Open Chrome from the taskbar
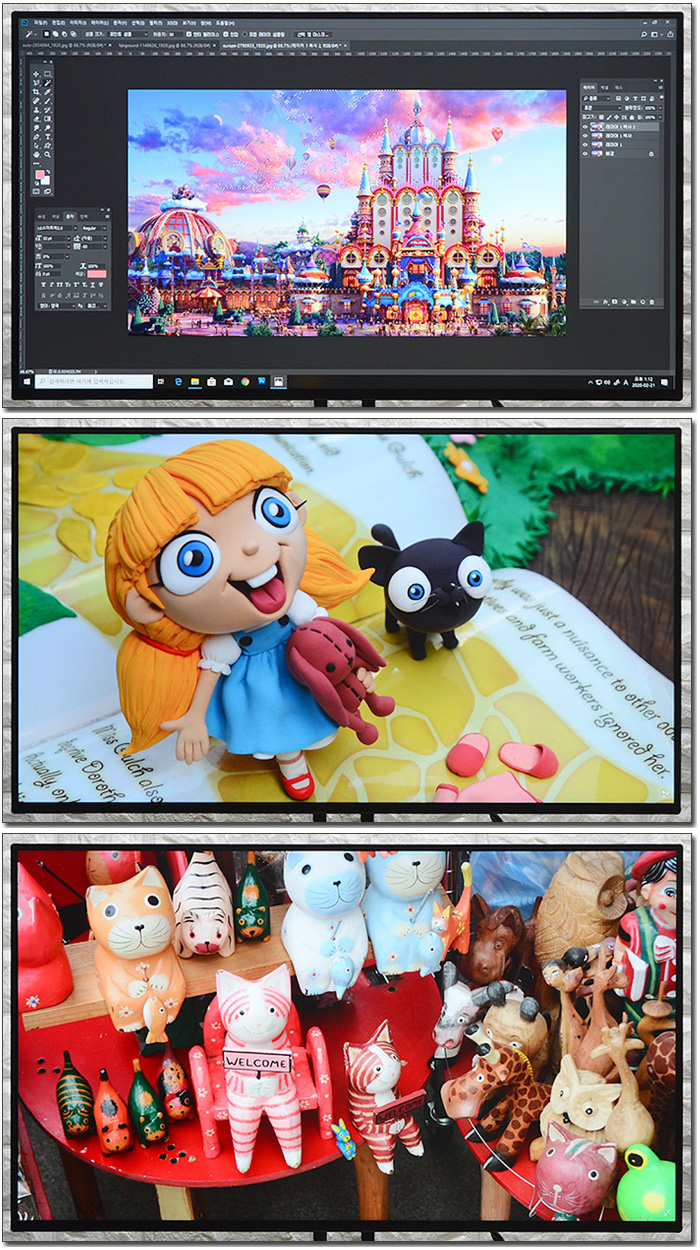 click(245, 381)
